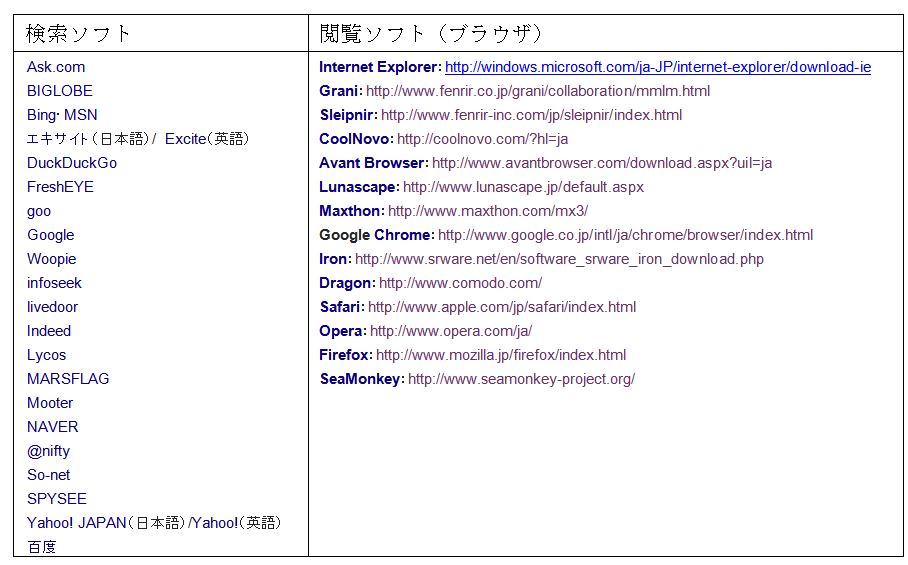Open the SPYSEE link
The image size is (908, 565).
pyautogui.click(x=56, y=499)
